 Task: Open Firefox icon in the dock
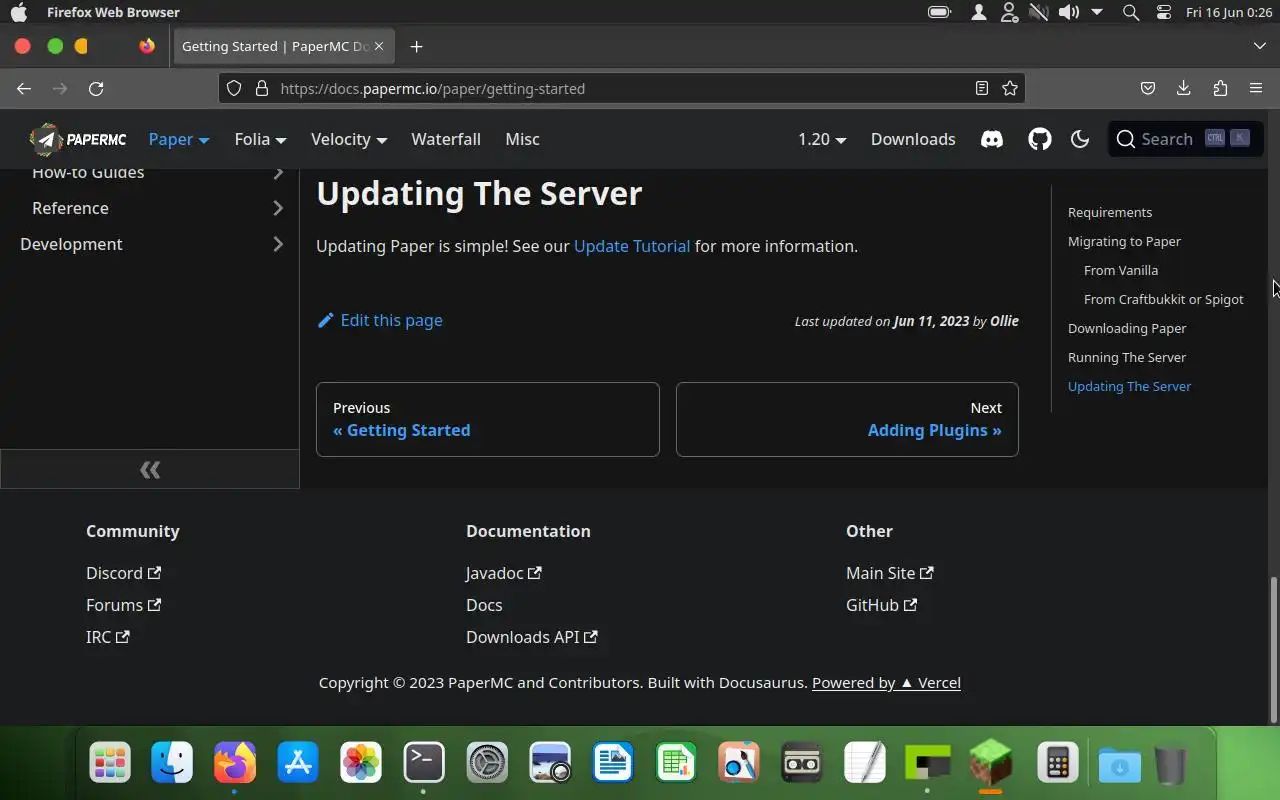coord(235,764)
